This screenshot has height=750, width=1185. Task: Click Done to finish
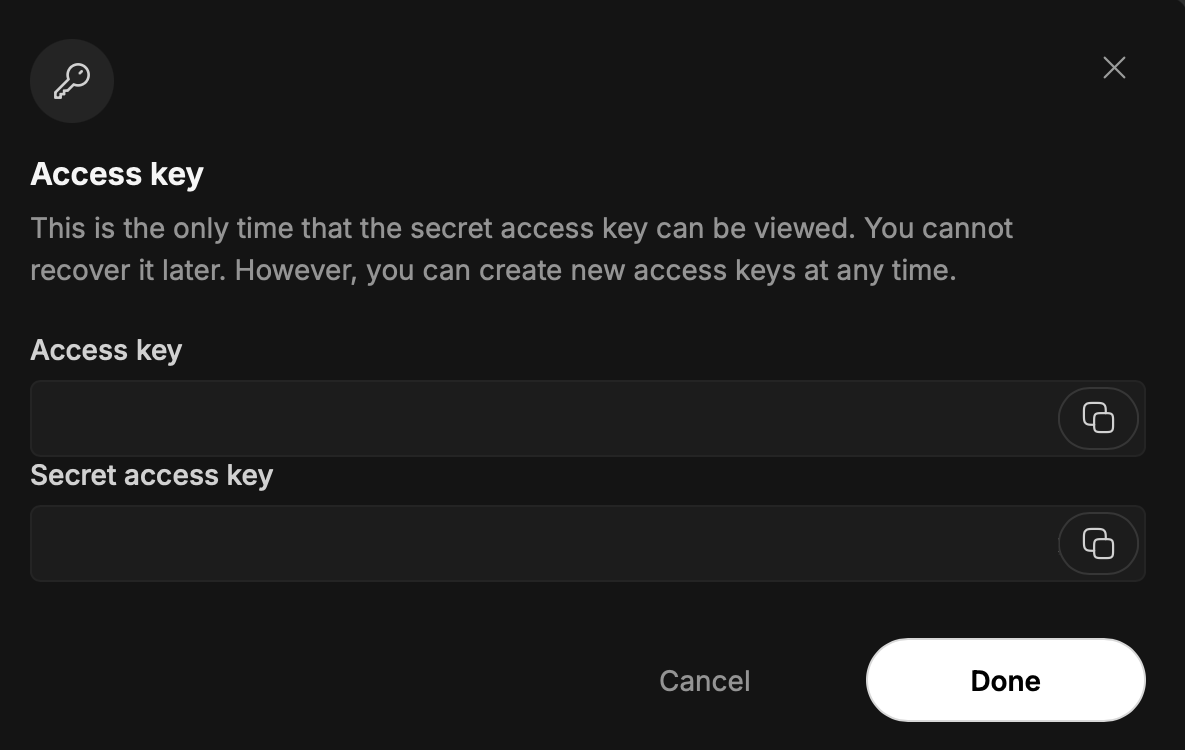click(1006, 680)
